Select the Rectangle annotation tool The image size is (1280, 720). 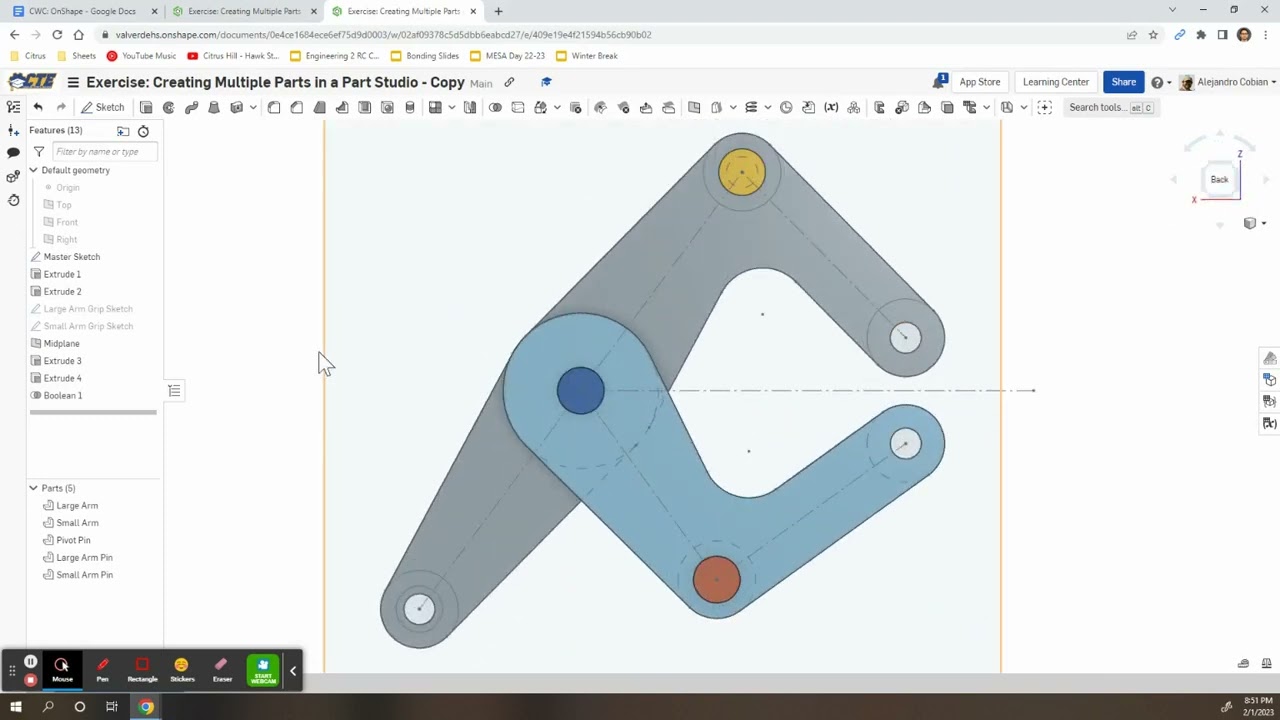pos(142,670)
